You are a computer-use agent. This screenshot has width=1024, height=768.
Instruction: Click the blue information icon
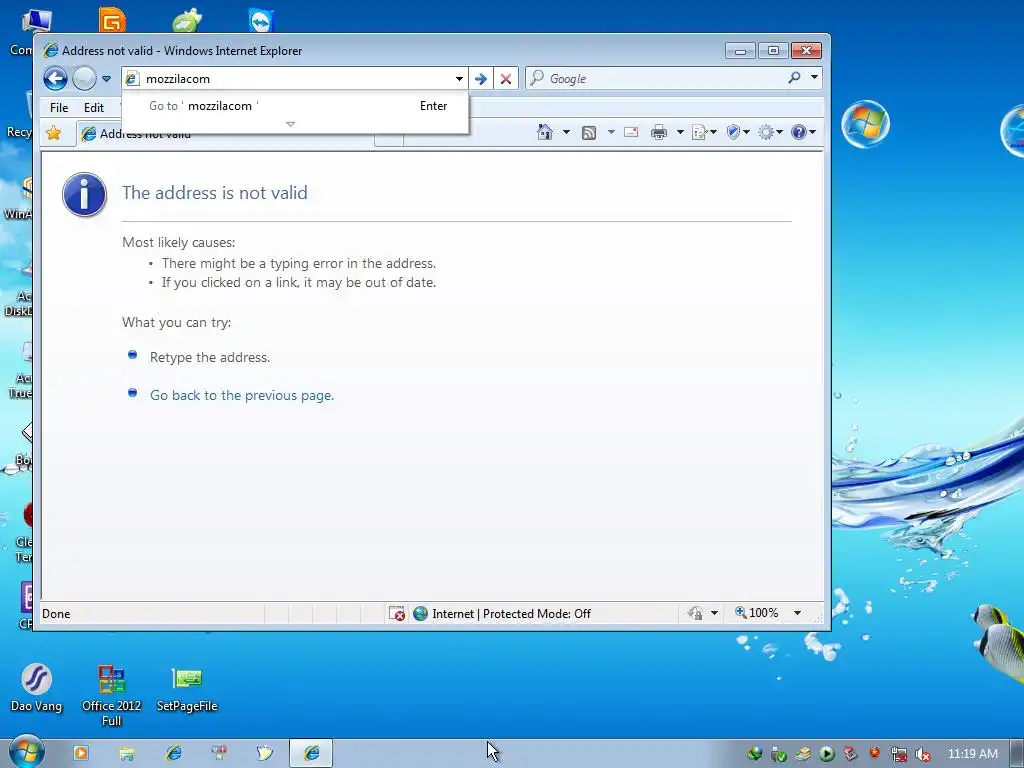point(84,195)
